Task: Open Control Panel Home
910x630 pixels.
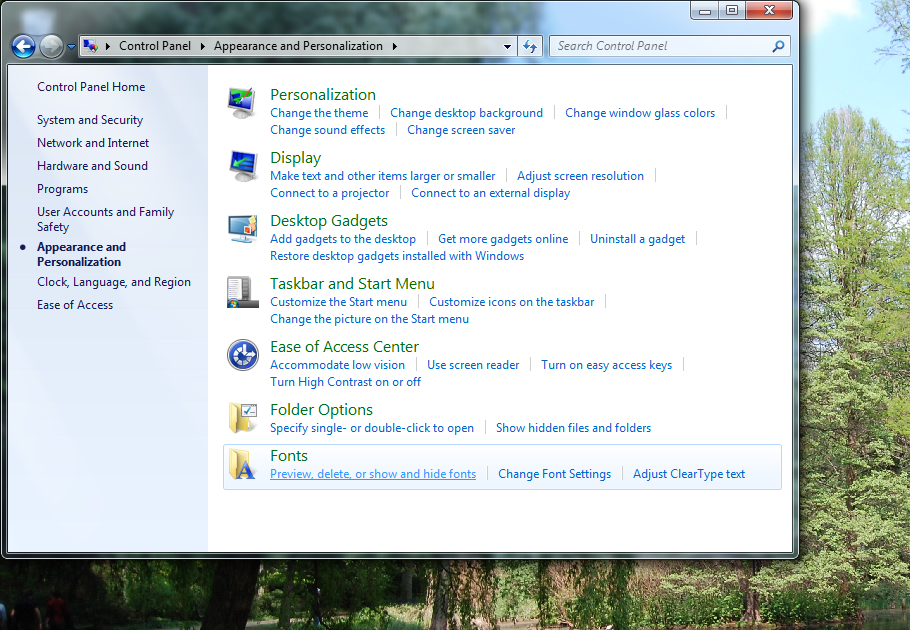Action: pyautogui.click(x=91, y=87)
